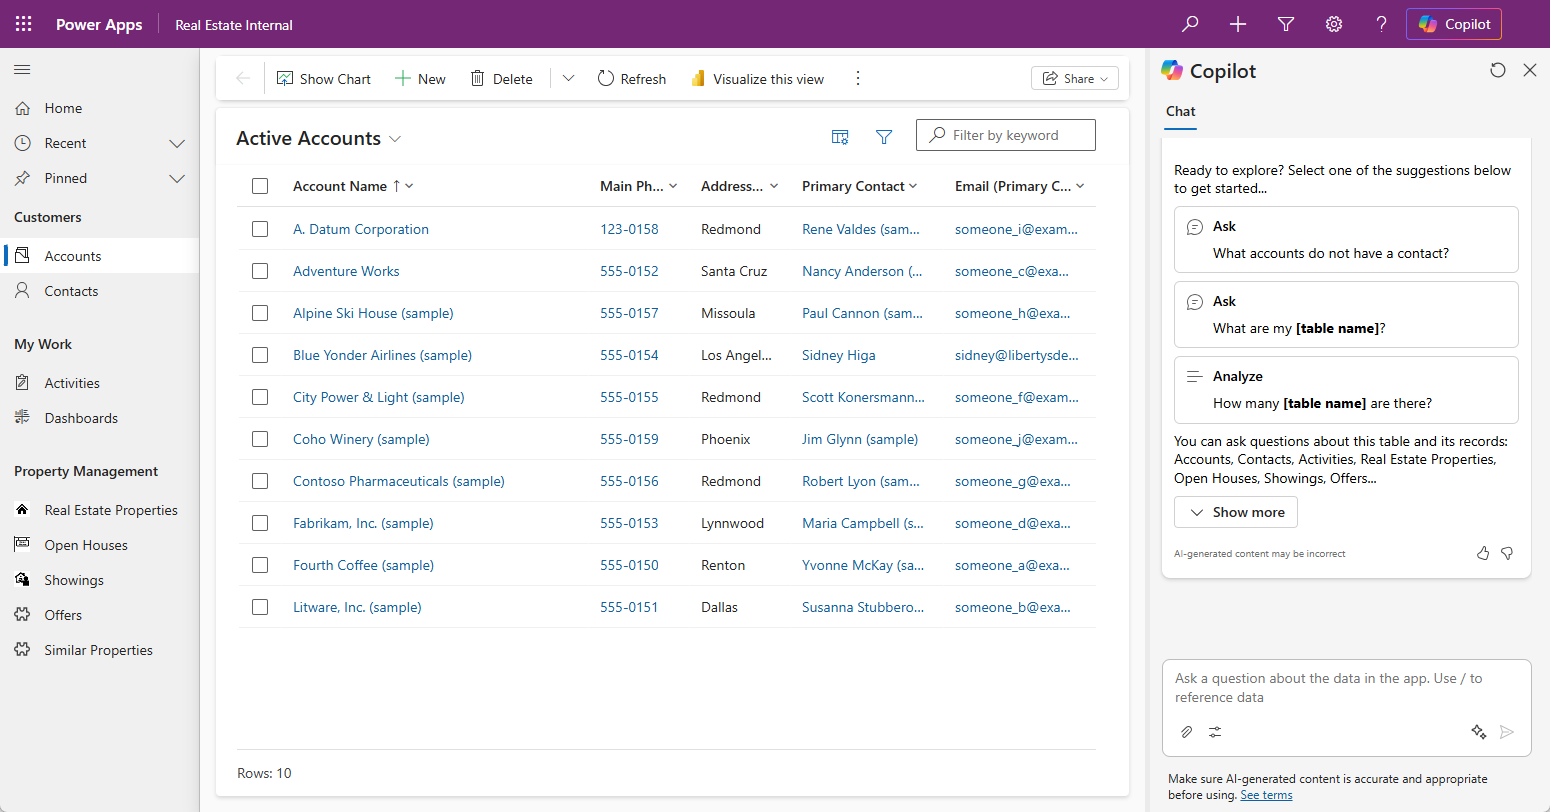Open the more commands vertical ellipsis
This screenshot has width=1550, height=812.
point(858,79)
